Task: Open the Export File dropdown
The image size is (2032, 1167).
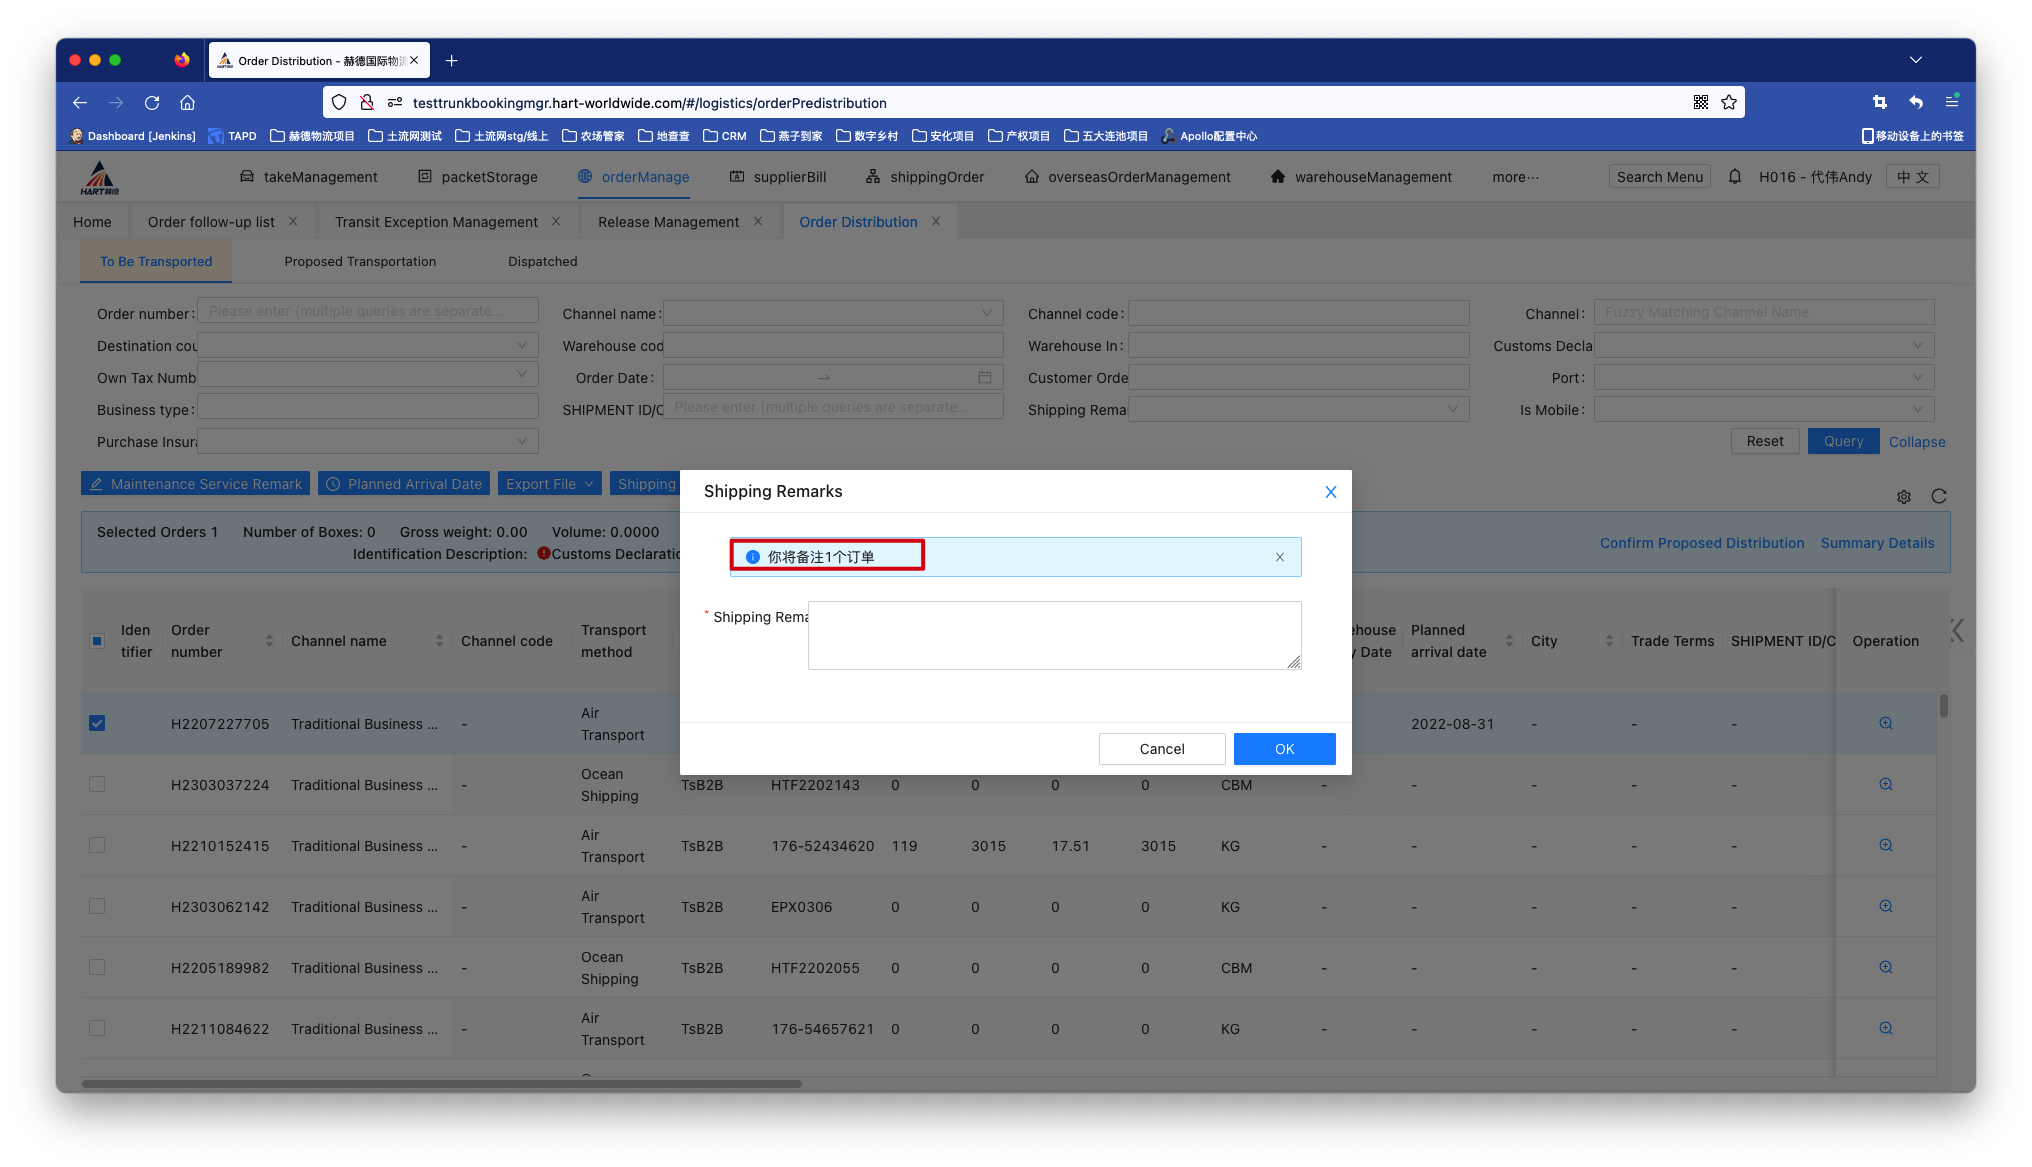Action: click(x=549, y=484)
